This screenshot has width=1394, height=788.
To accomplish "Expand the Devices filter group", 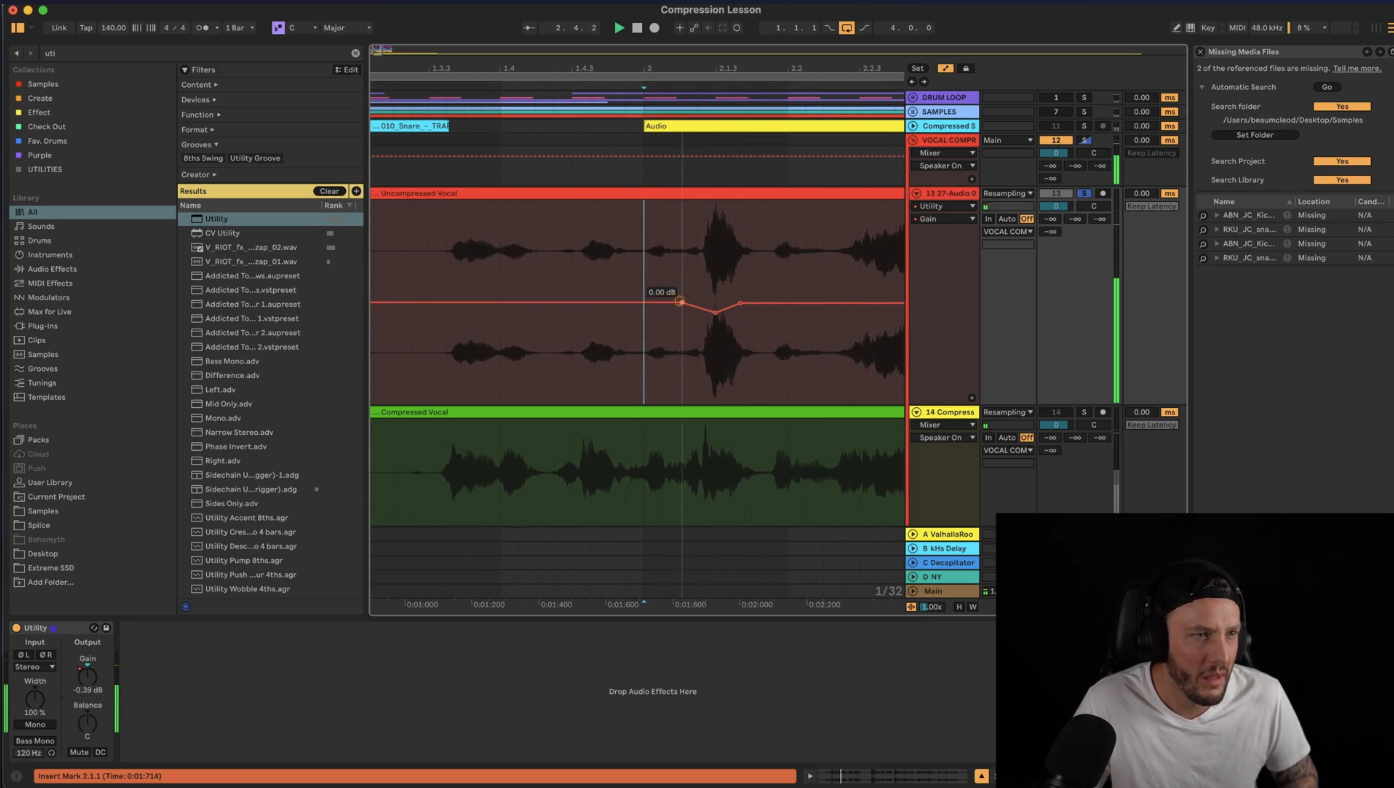I will coord(200,100).
